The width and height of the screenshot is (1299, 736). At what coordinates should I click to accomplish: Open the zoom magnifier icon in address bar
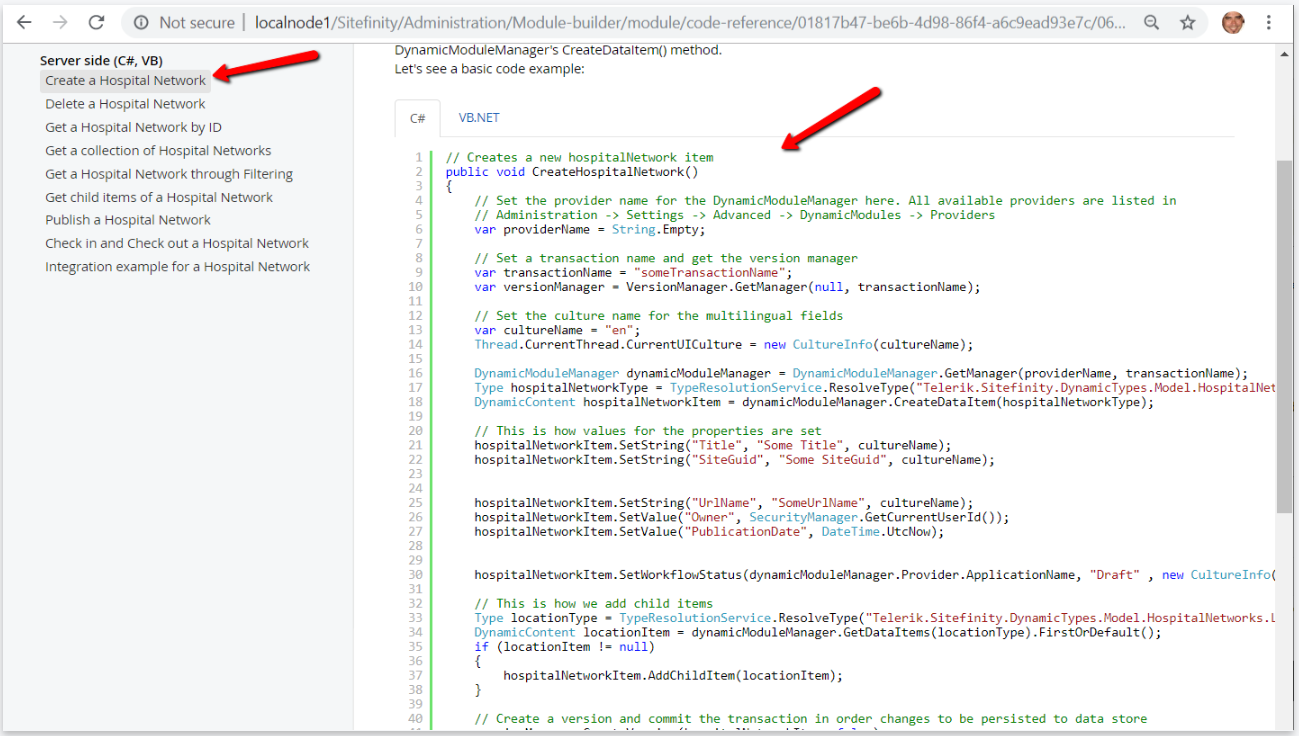[1152, 22]
